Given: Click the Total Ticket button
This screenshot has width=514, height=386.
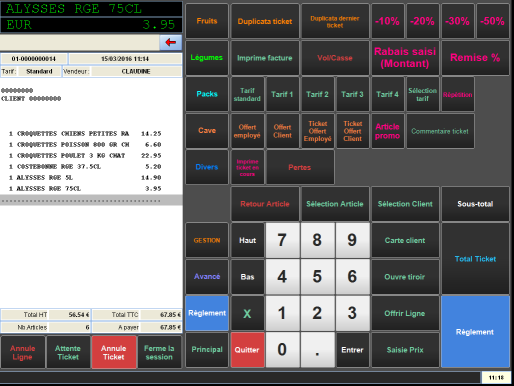Looking at the screenshot, I should 475,259.
